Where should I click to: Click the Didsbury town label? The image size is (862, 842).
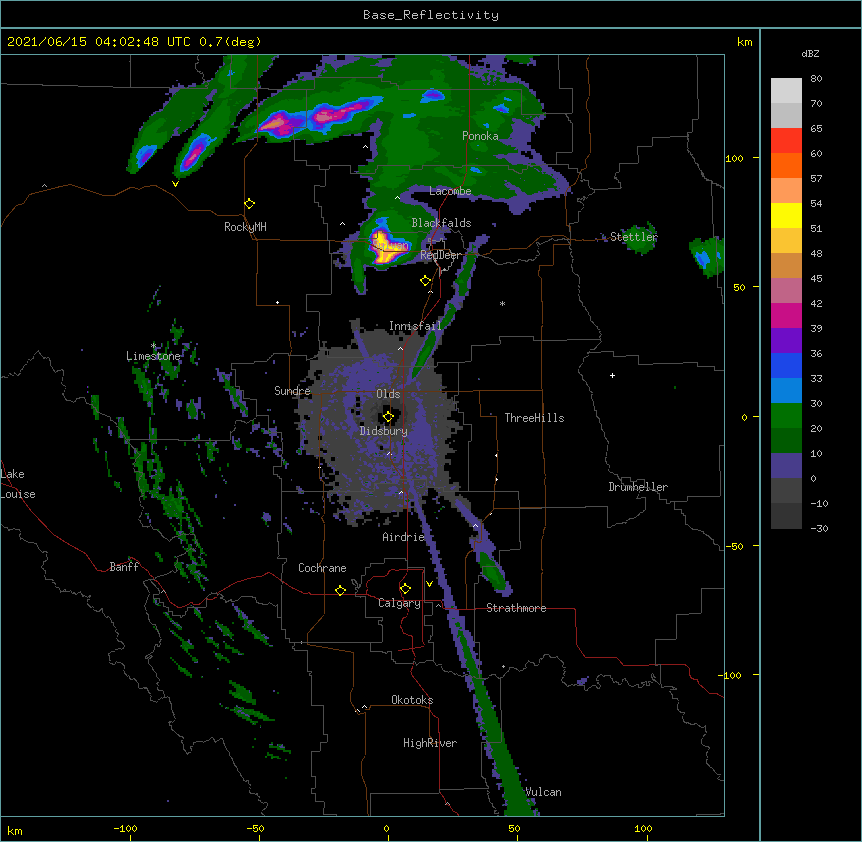pos(384,431)
